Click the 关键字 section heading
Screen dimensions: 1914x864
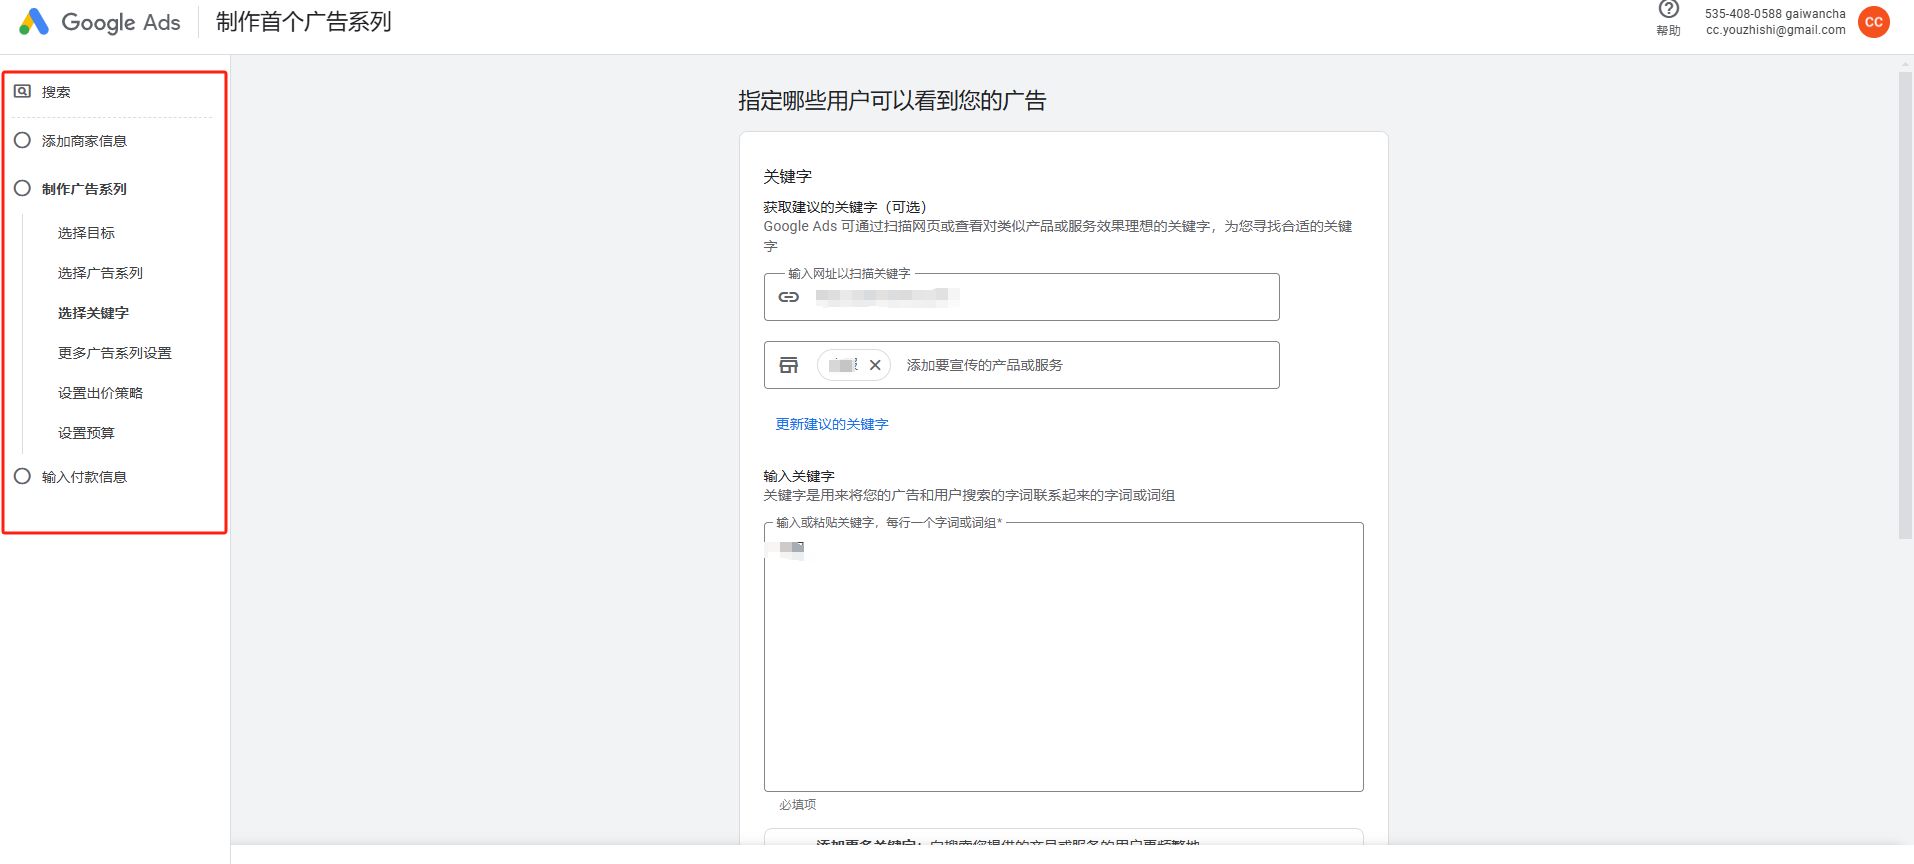(x=787, y=177)
